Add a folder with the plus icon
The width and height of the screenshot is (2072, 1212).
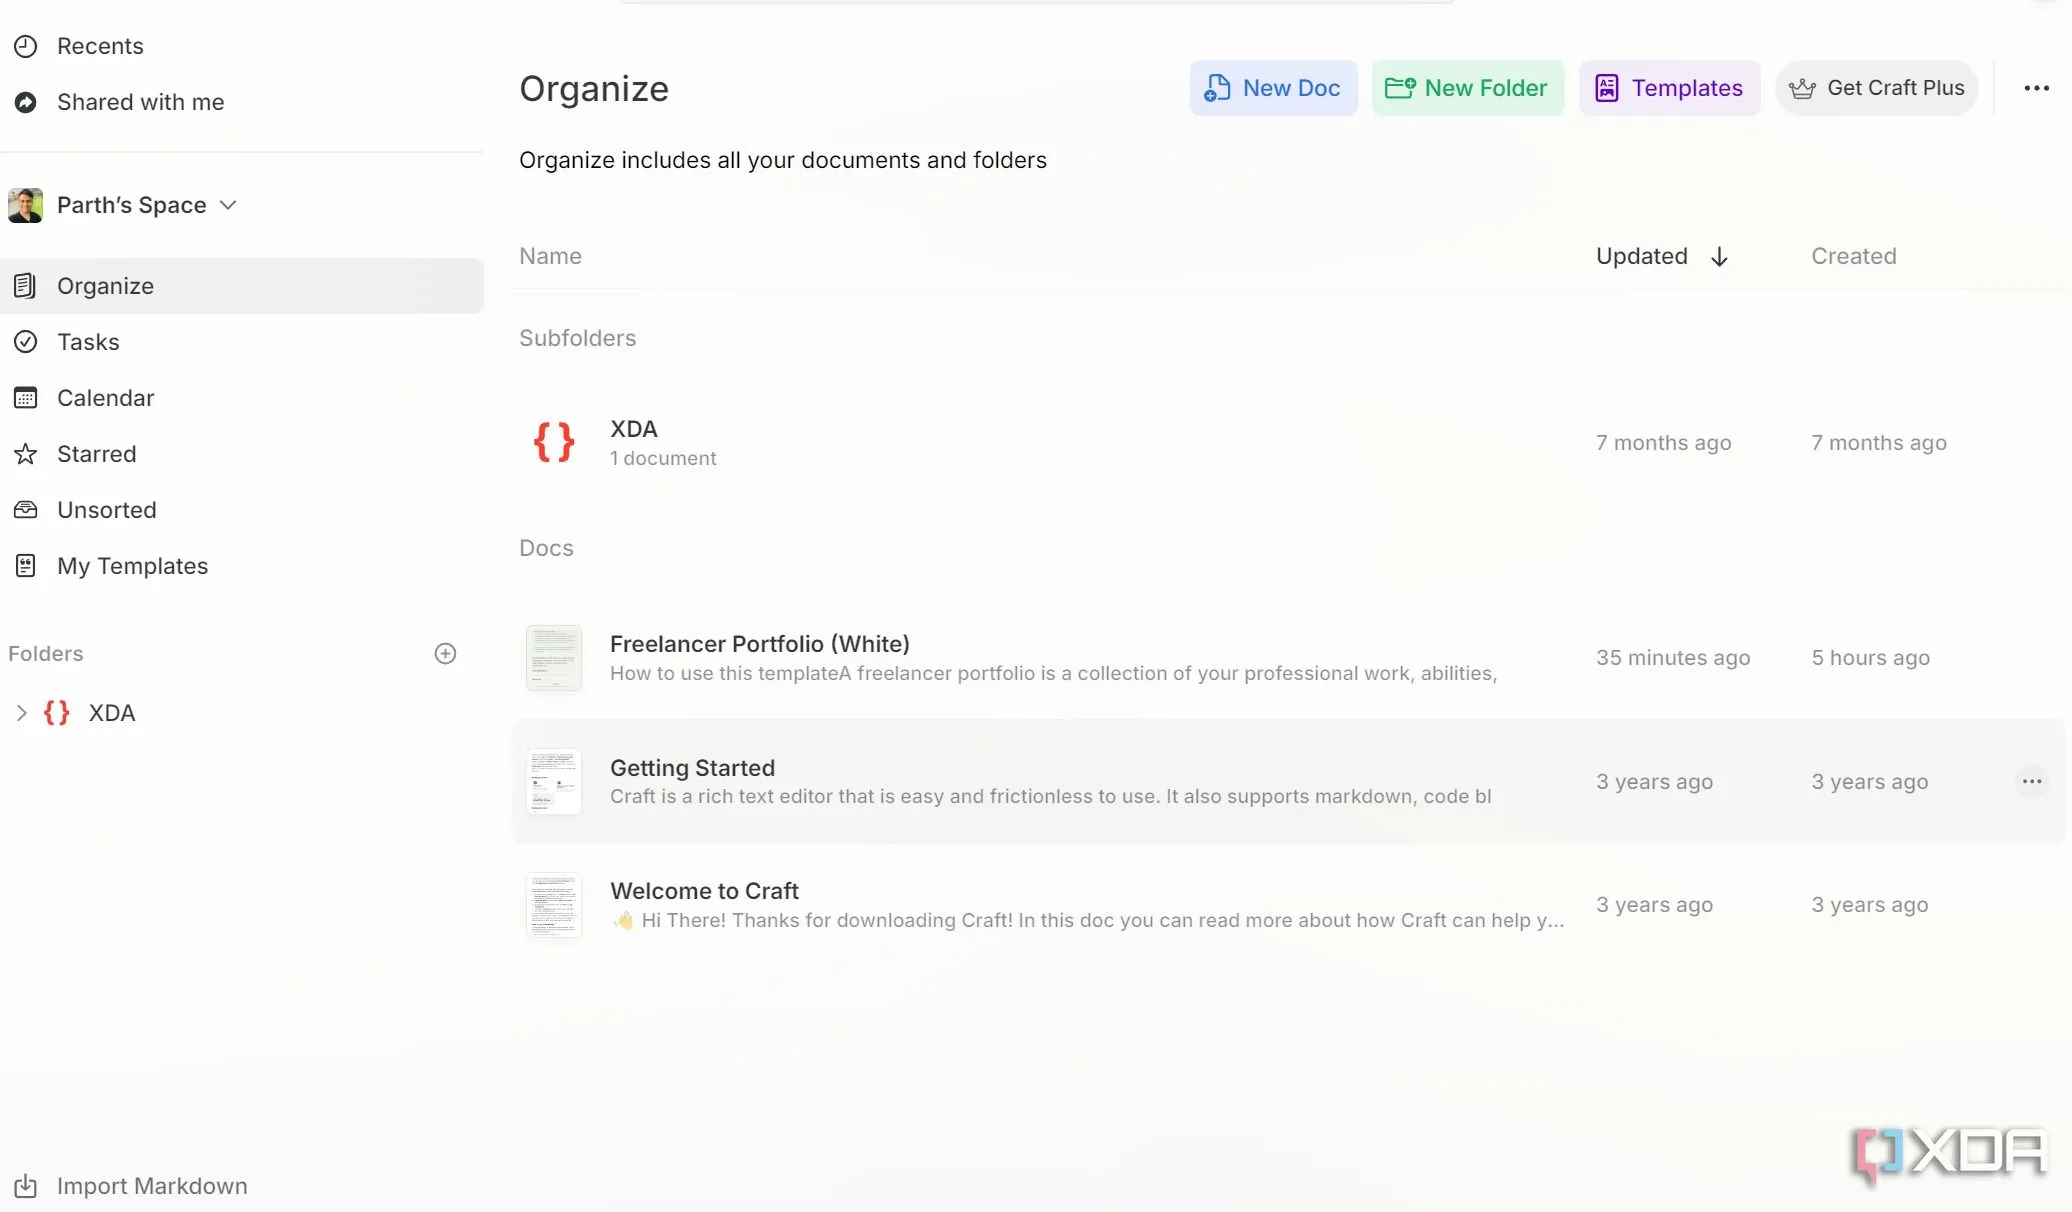[446, 654]
